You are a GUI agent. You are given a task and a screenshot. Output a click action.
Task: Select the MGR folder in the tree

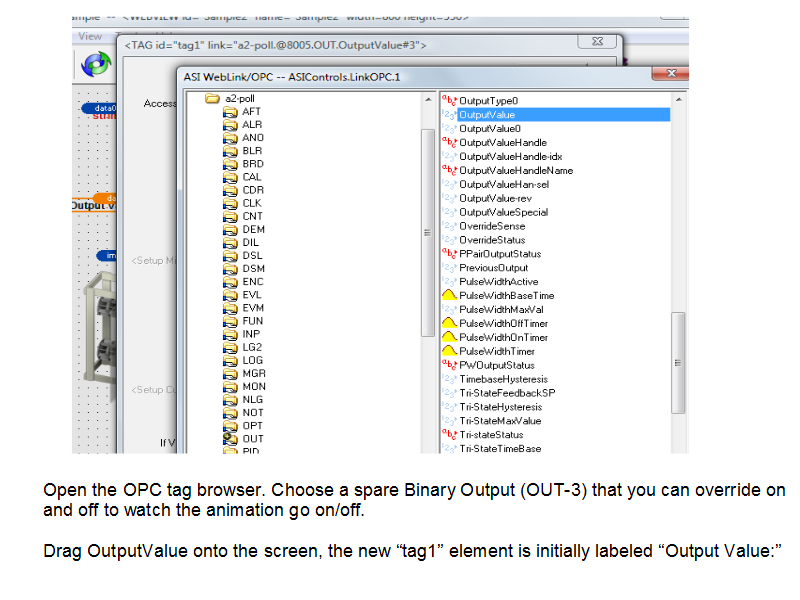pyautogui.click(x=254, y=373)
